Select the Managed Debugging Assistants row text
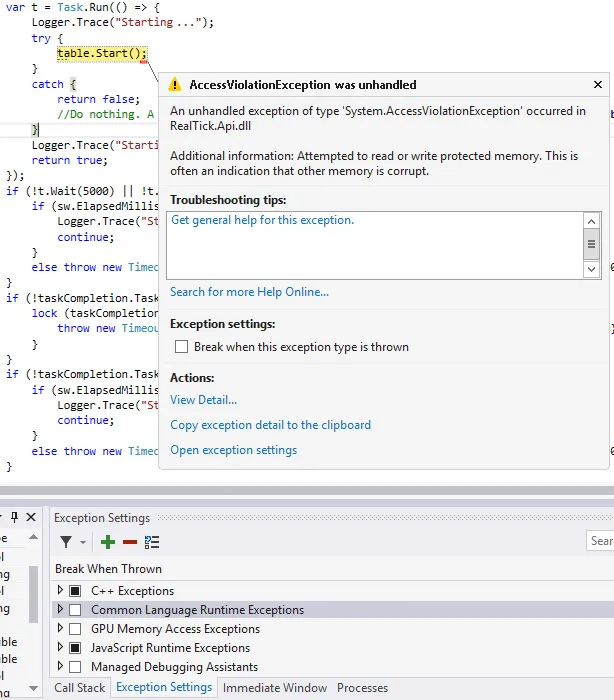Screen dimensions: 614x700 click(x=175, y=667)
